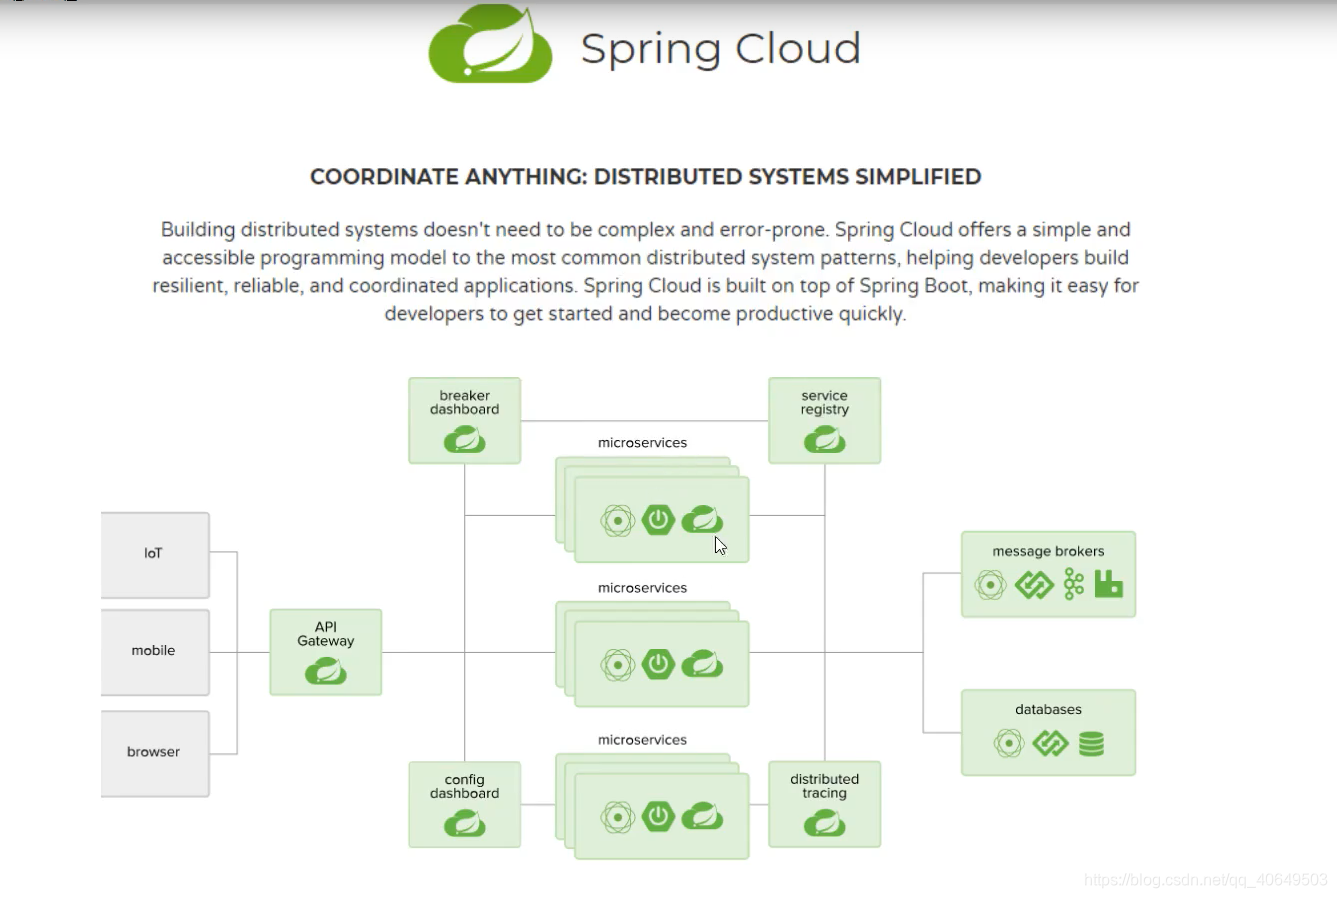This screenshot has height=898, width=1337.
Task: Click Reactor atom icon in middle microservices stack
Action: coord(618,665)
